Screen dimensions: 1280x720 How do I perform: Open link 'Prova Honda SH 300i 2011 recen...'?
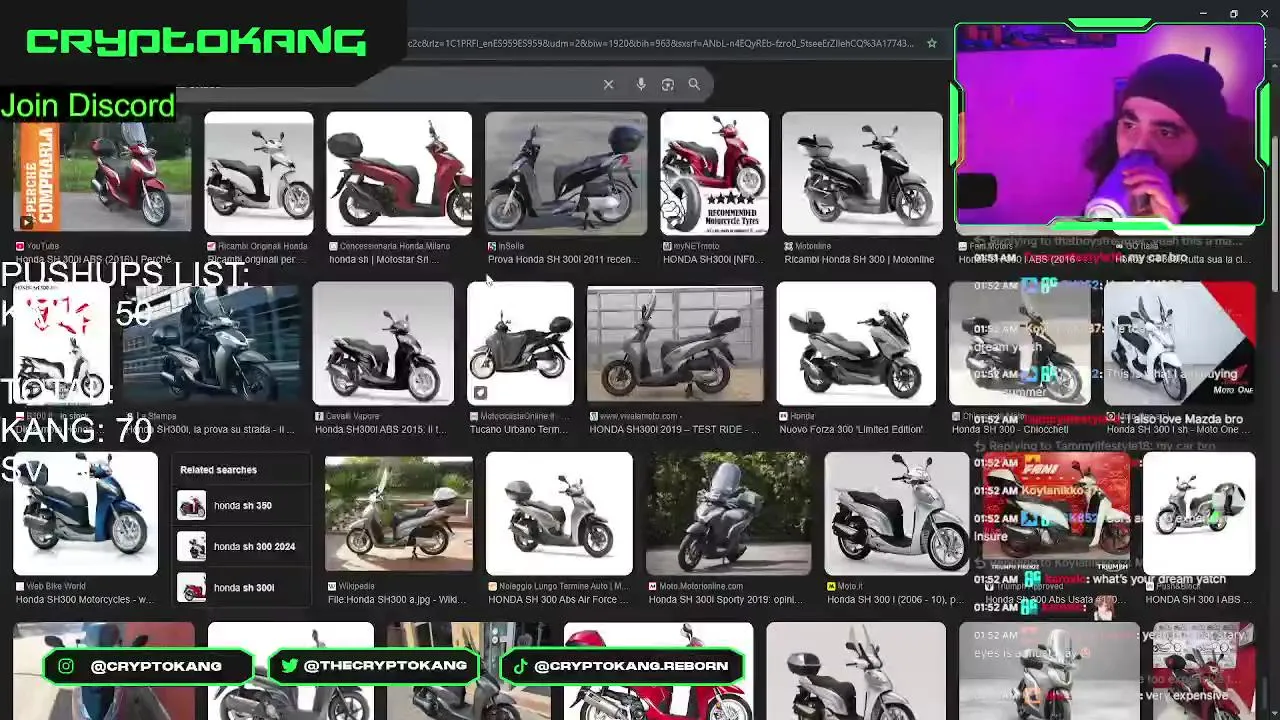[562, 260]
